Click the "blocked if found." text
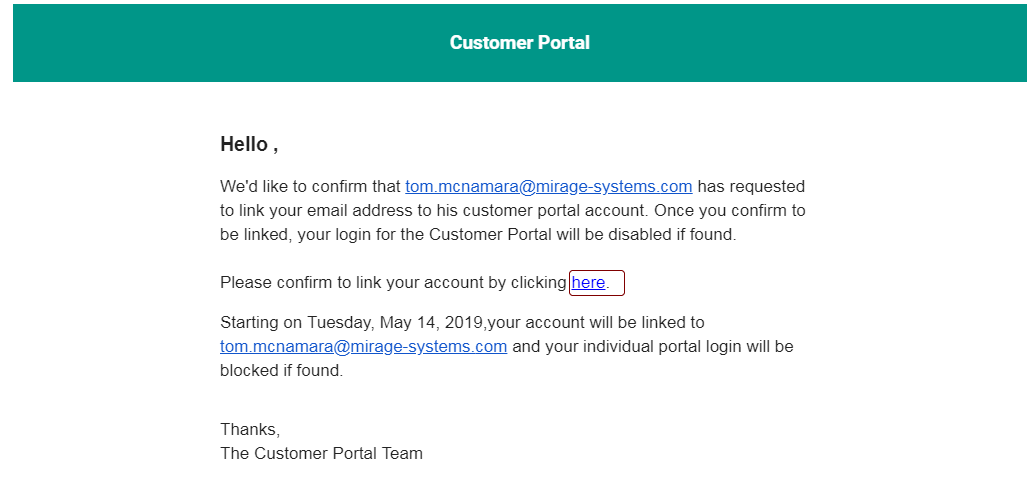 281,371
